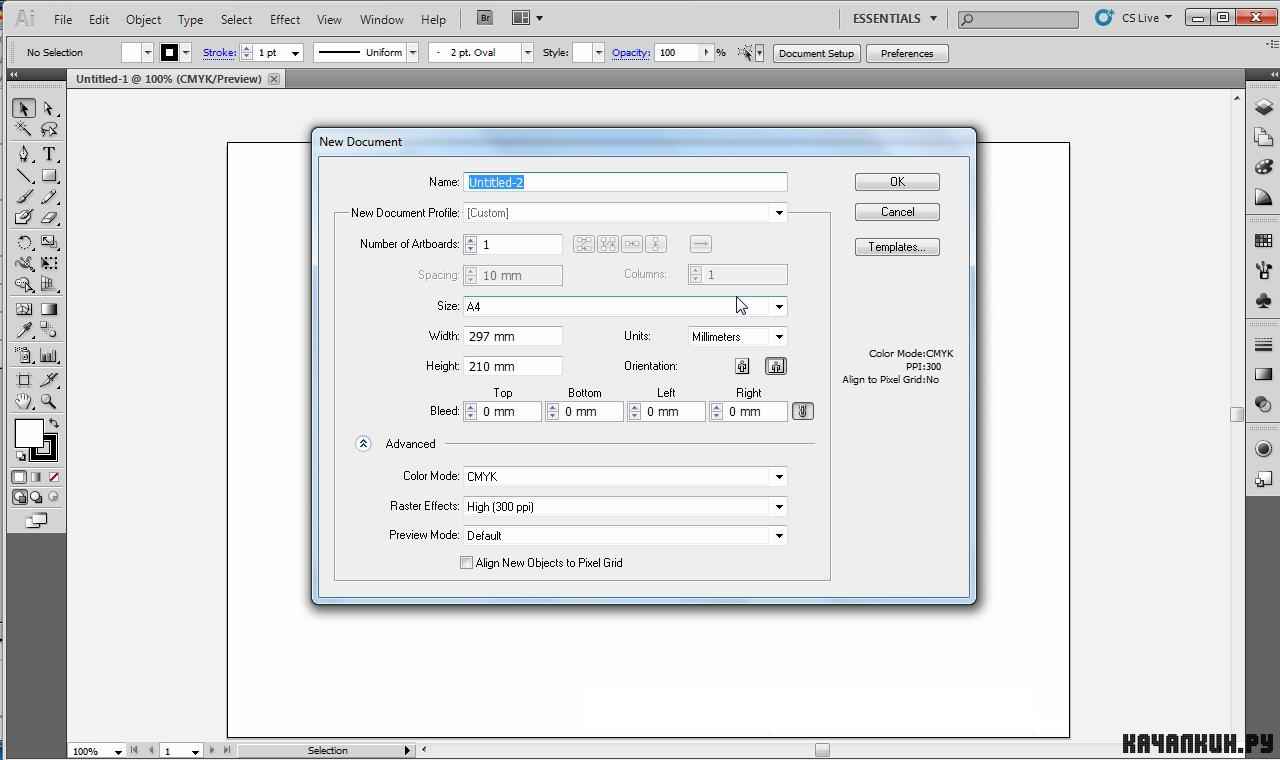
Task: Click the Document Setup button
Action: (x=816, y=53)
